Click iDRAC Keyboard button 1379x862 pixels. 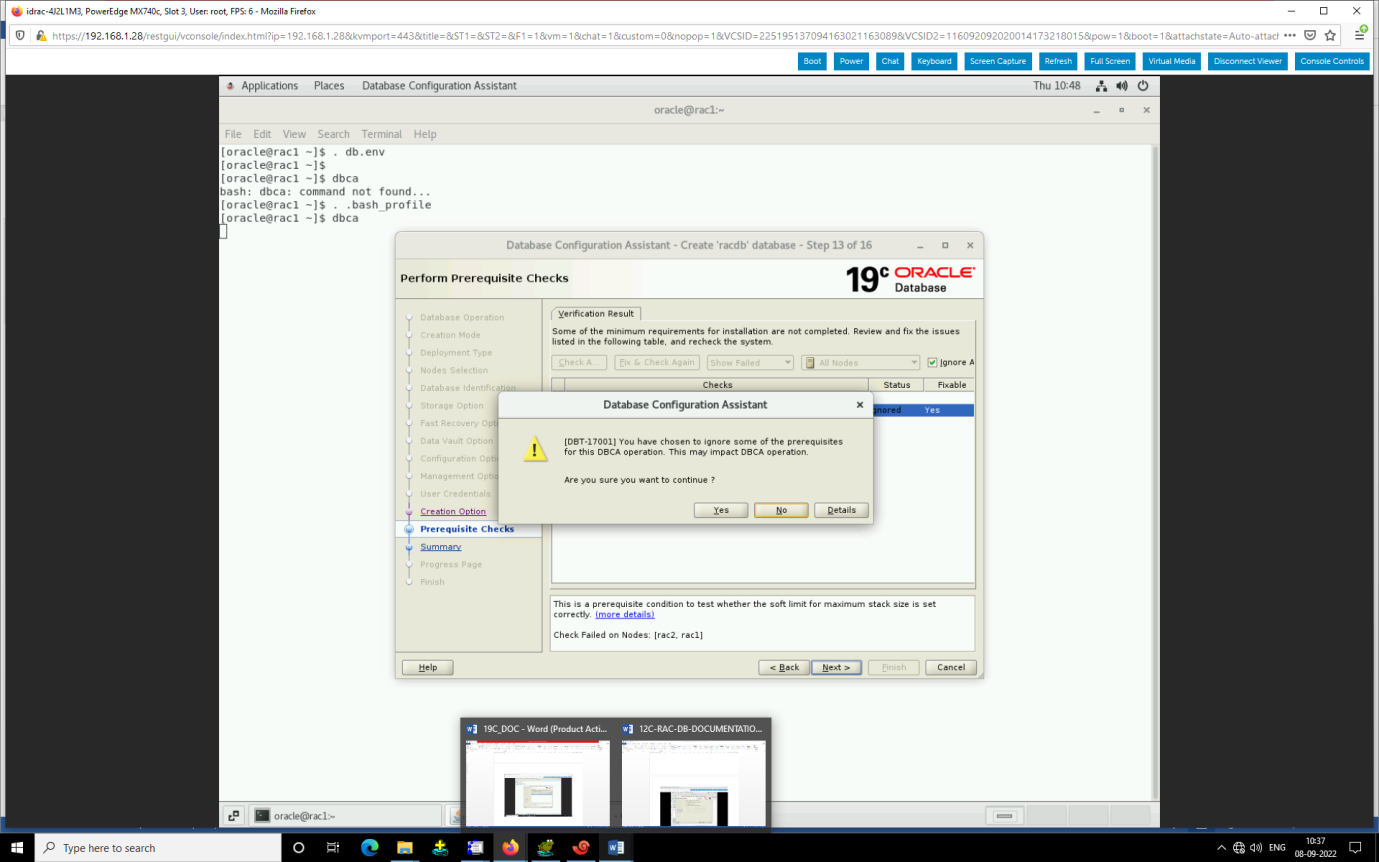tap(934, 61)
